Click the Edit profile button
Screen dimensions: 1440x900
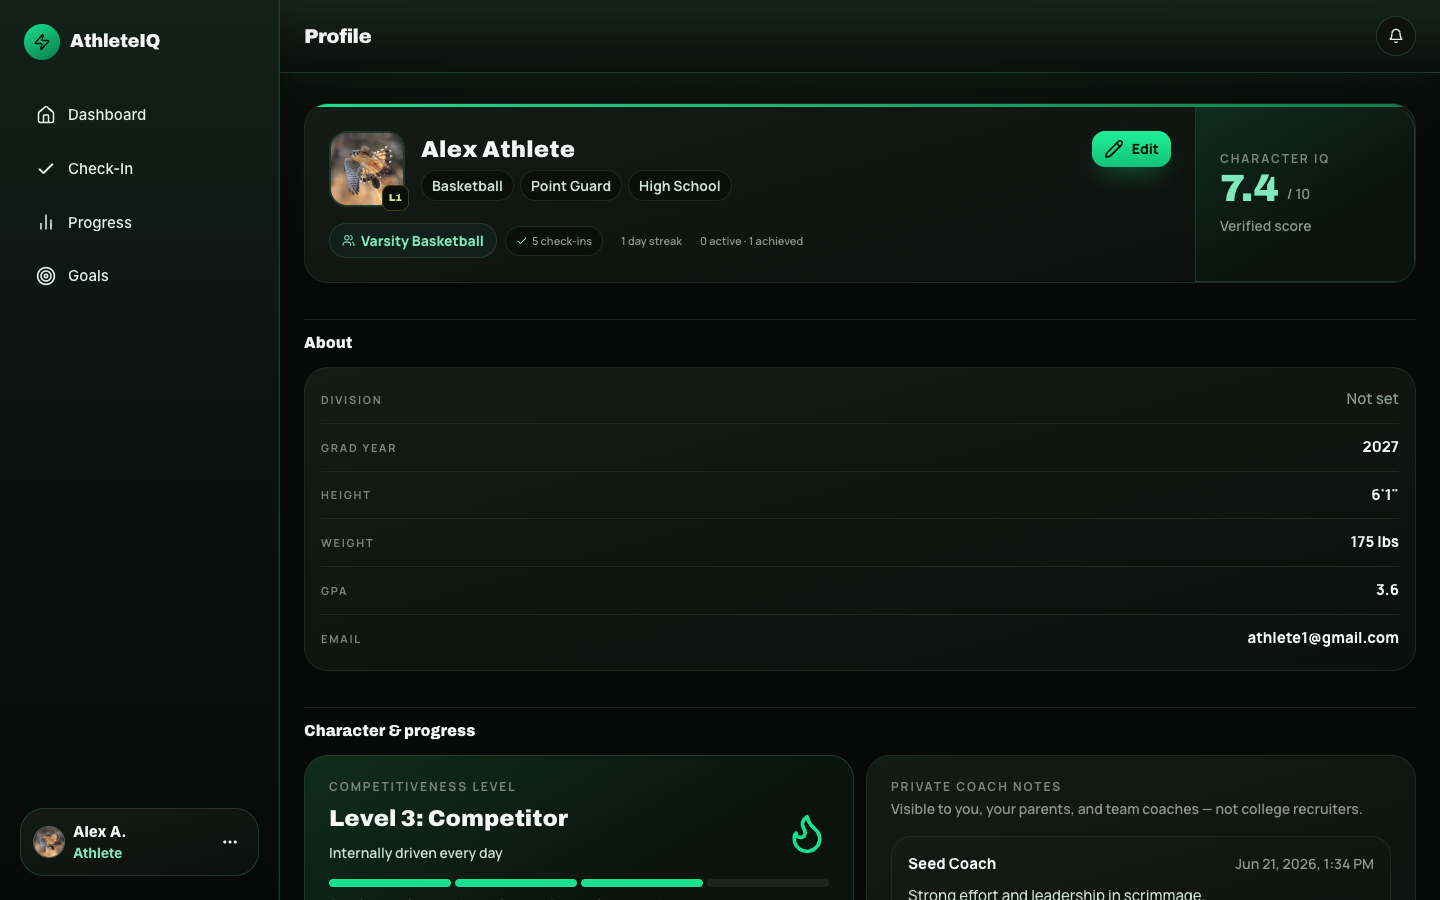click(x=1131, y=149)
